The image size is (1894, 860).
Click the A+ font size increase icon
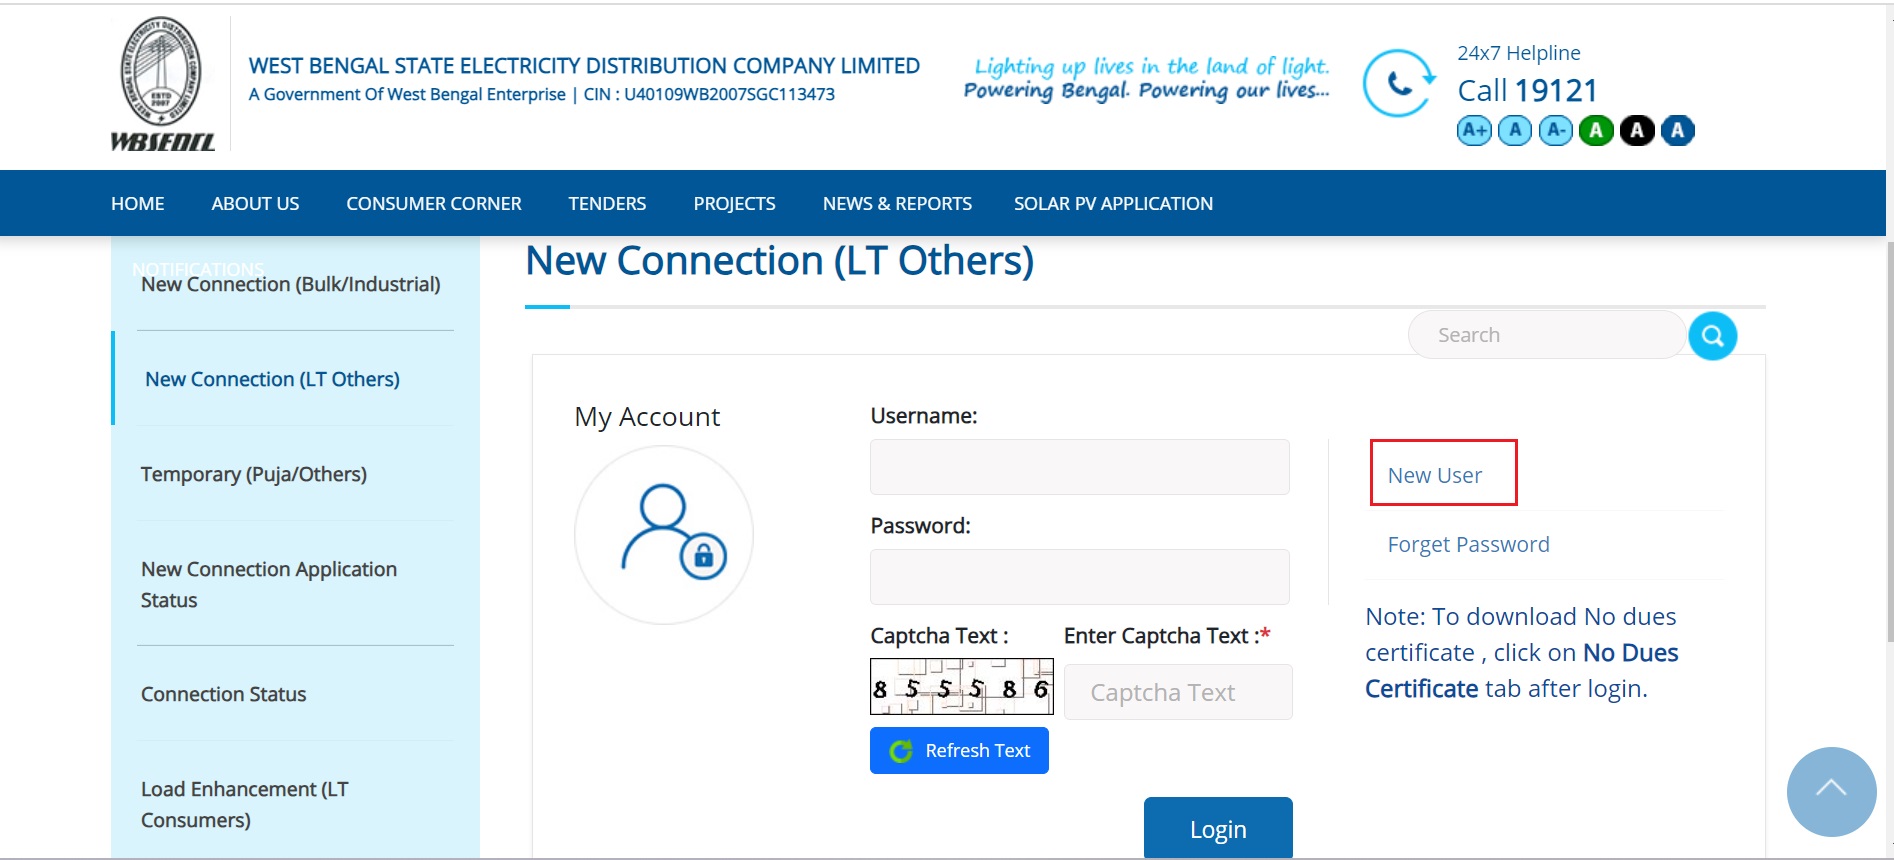1472,130
